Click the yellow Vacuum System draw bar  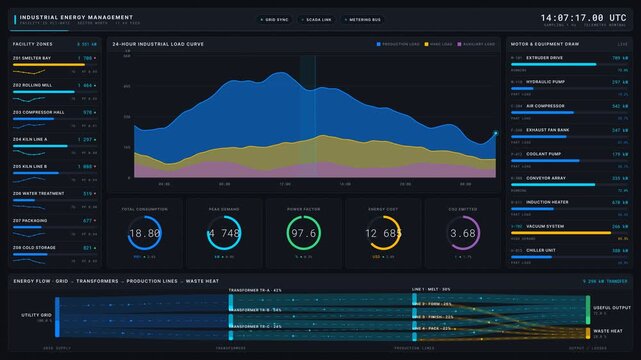[x=561, y=233]
